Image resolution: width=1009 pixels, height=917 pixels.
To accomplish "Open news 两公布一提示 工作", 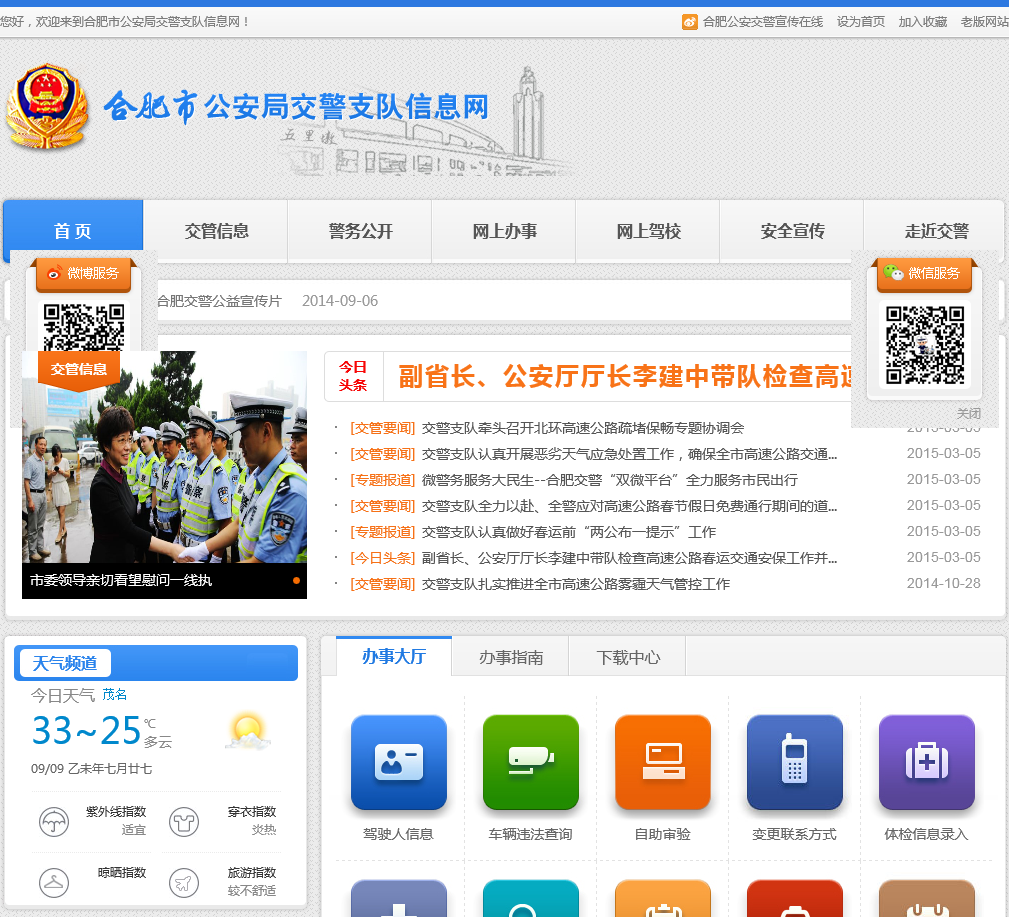I will 568,532.
